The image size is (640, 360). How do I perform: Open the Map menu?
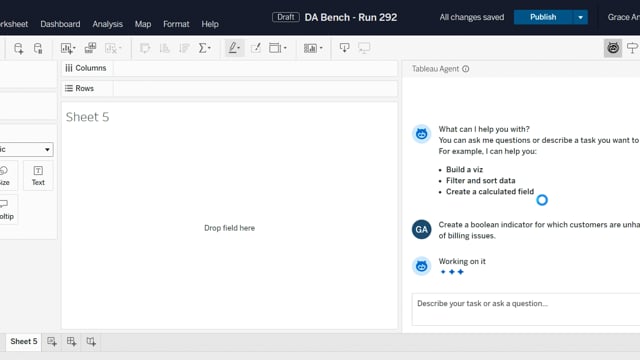click(x=143, y=24)
